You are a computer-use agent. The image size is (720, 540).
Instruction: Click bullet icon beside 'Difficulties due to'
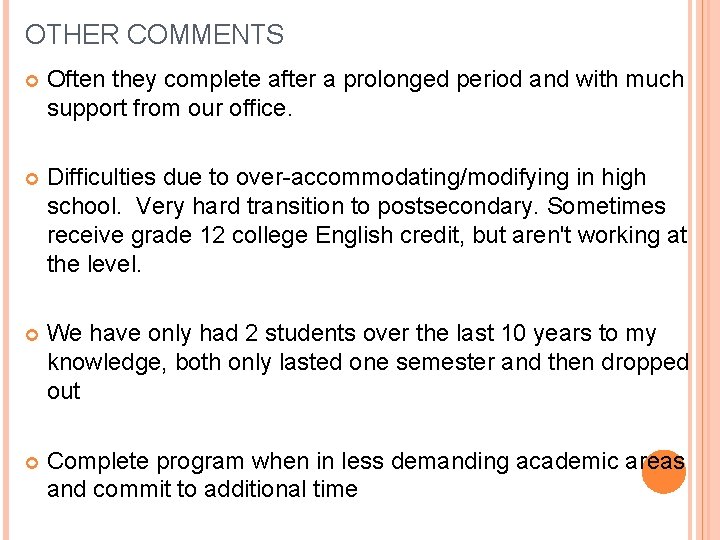[32, 179]
